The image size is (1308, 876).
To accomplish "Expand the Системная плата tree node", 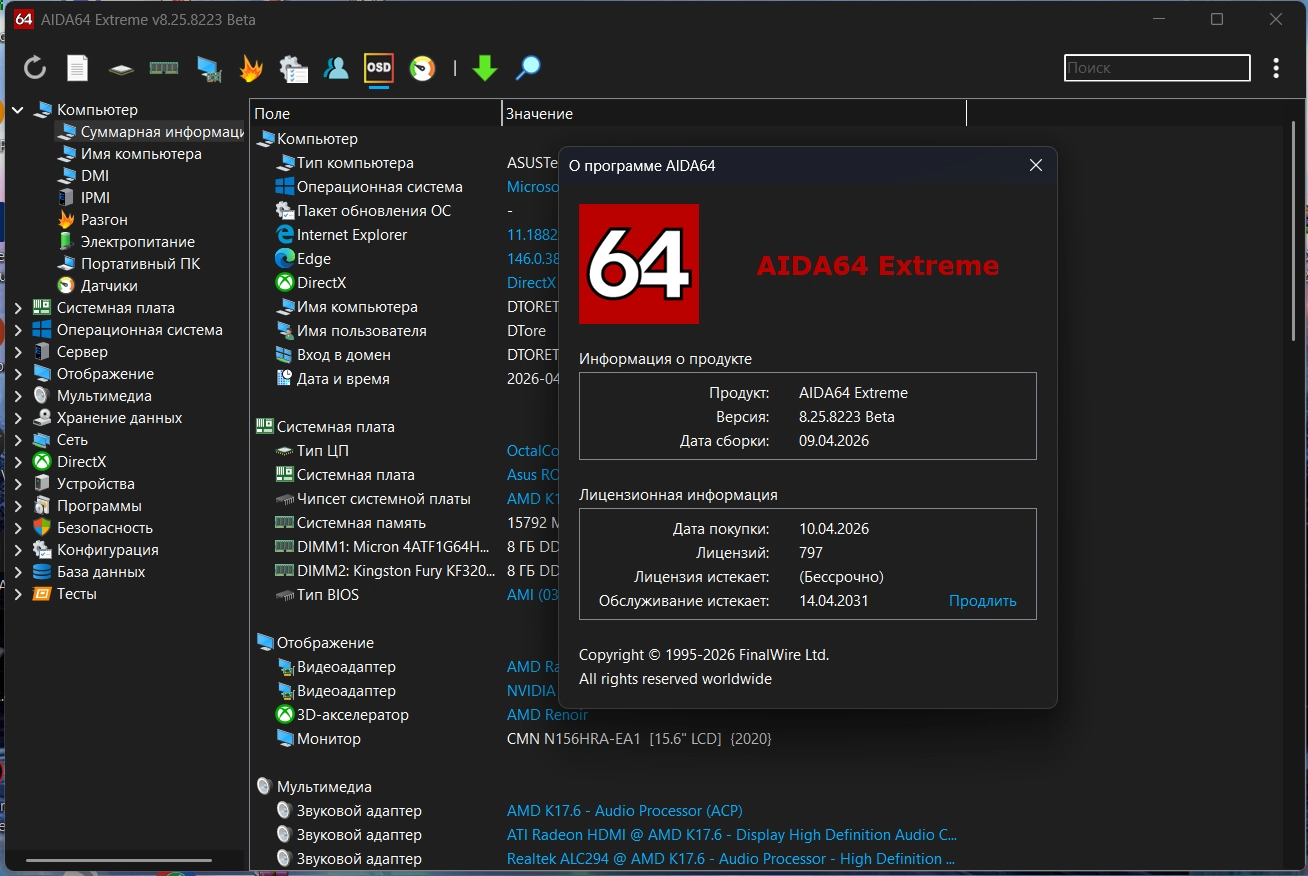I will 18,308.
